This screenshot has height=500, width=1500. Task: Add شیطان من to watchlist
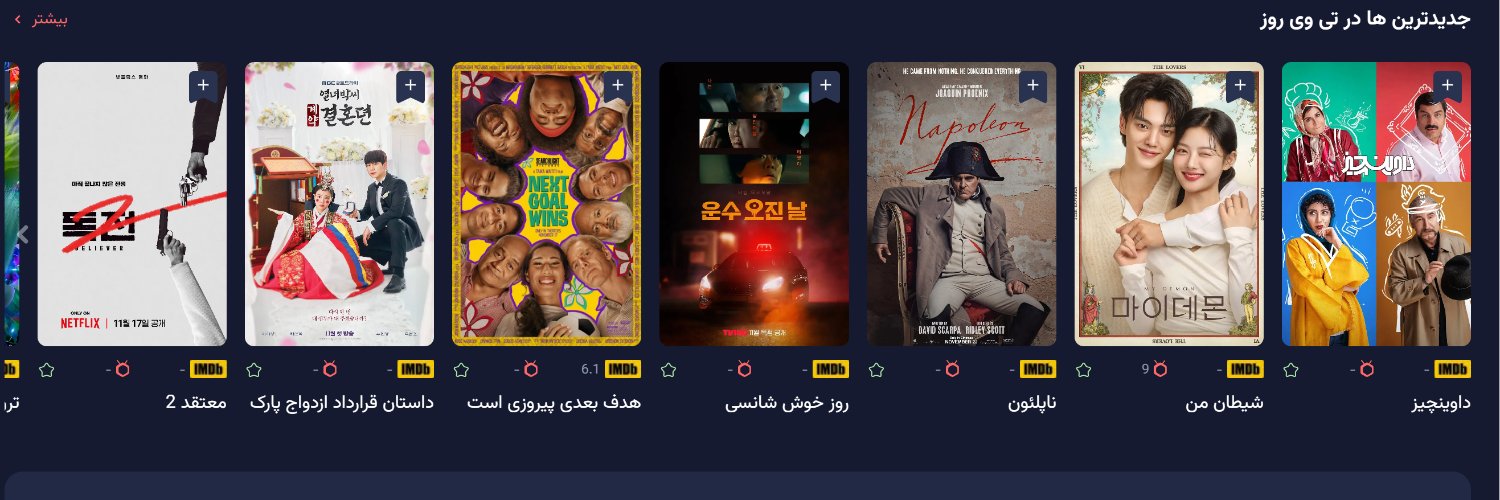[x=1241, y=86]
